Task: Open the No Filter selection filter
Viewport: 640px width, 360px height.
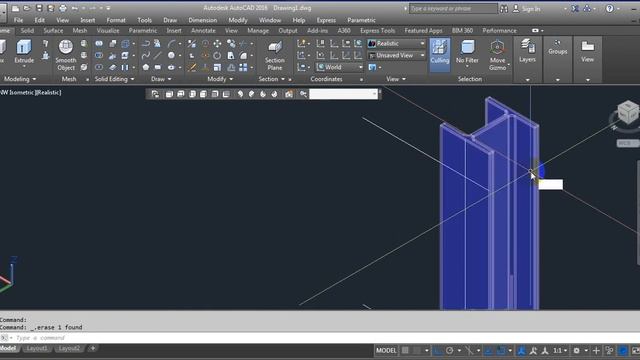Action: 467,52
